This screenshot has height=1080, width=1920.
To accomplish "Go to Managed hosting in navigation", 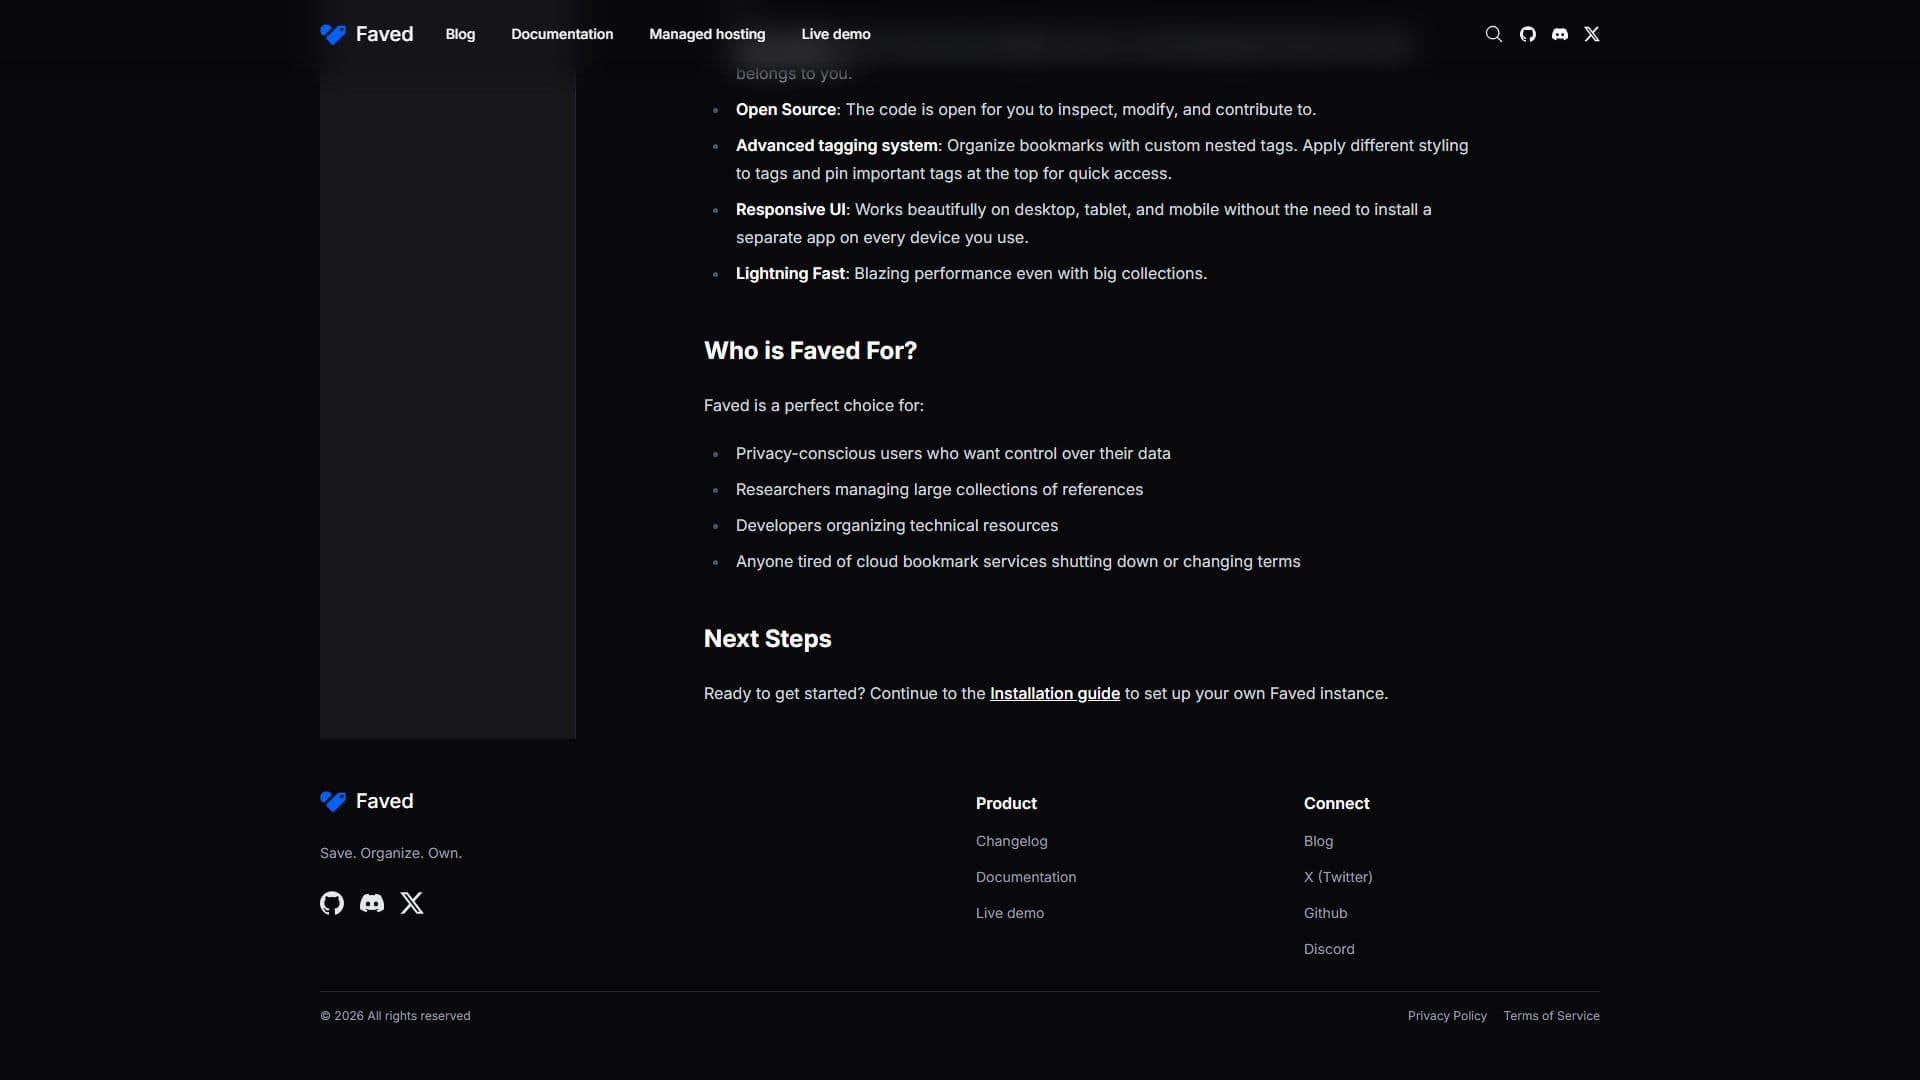I will (x=707, y=34).
